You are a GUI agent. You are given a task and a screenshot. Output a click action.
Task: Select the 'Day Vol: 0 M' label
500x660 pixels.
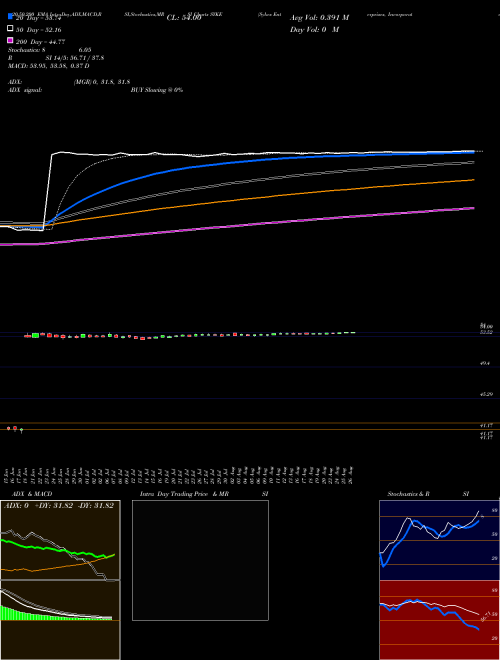tap(314, 29)
